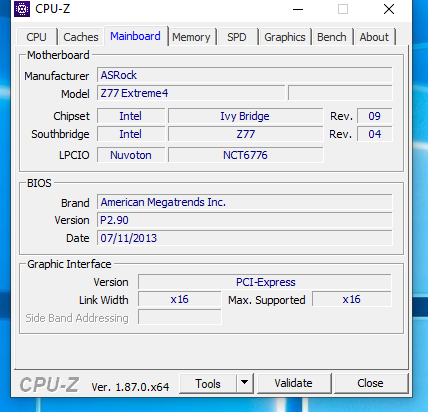Expand the Tools dropdown arrow
Image resolution: width=428 pixels, height=412 pixels.
245,383
